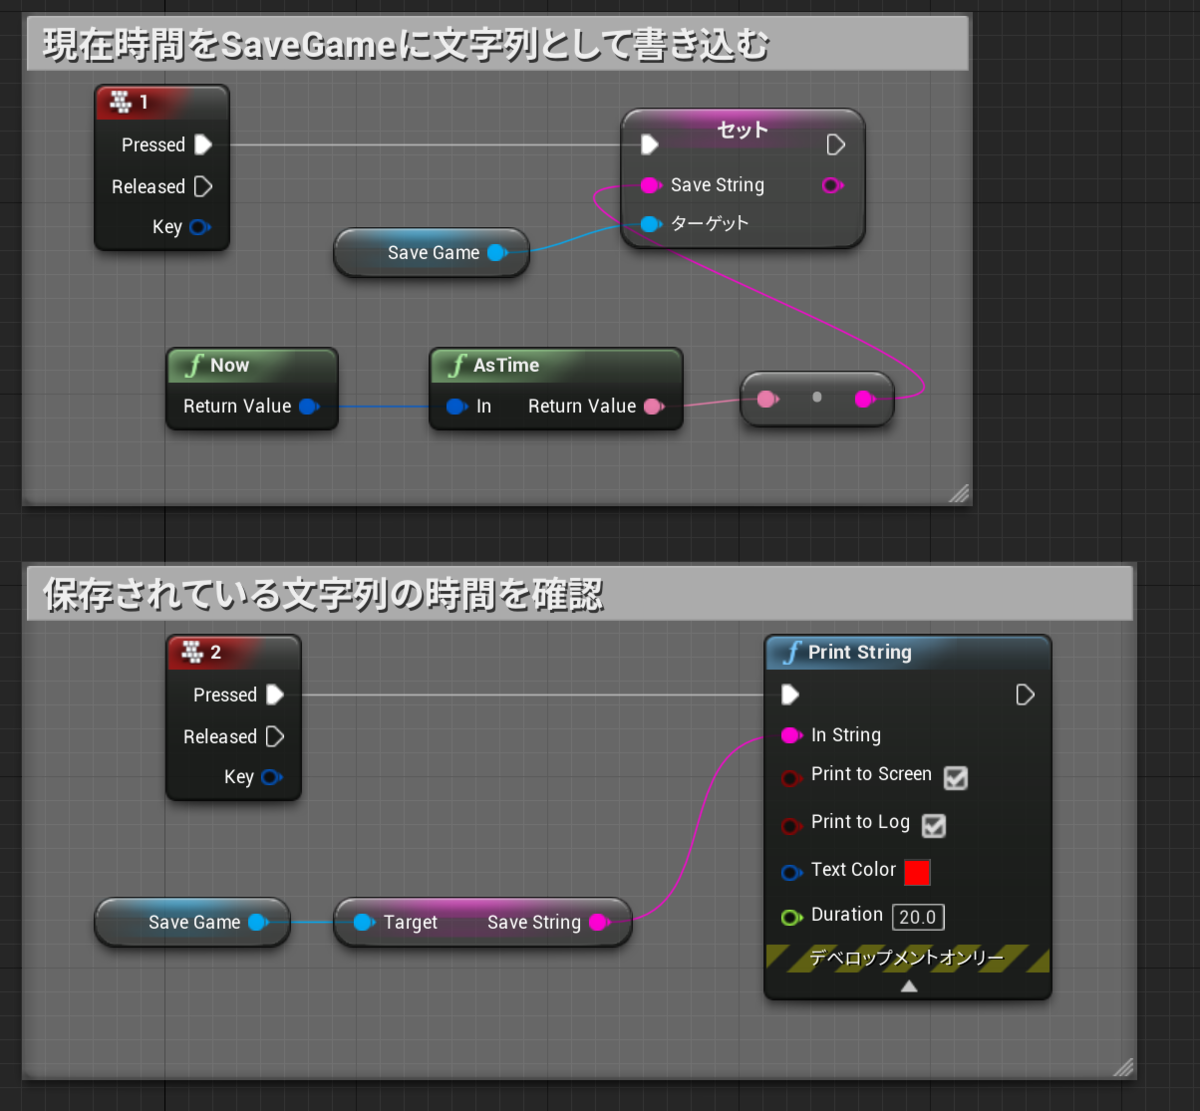Click the function icon on Print String node
The width and height of the screenshot is (1200, 1111).
[x=792, y=653]
